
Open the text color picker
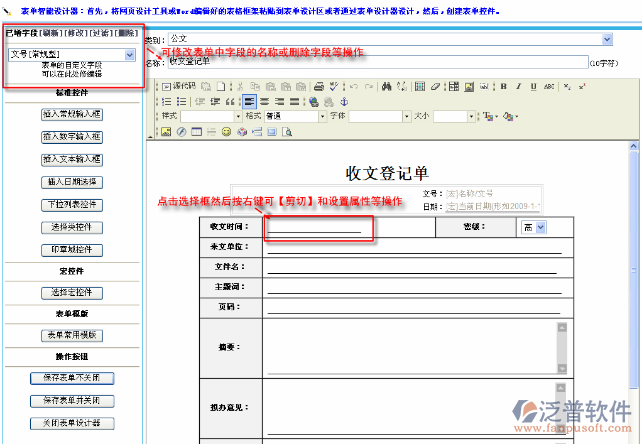[491, 116]
